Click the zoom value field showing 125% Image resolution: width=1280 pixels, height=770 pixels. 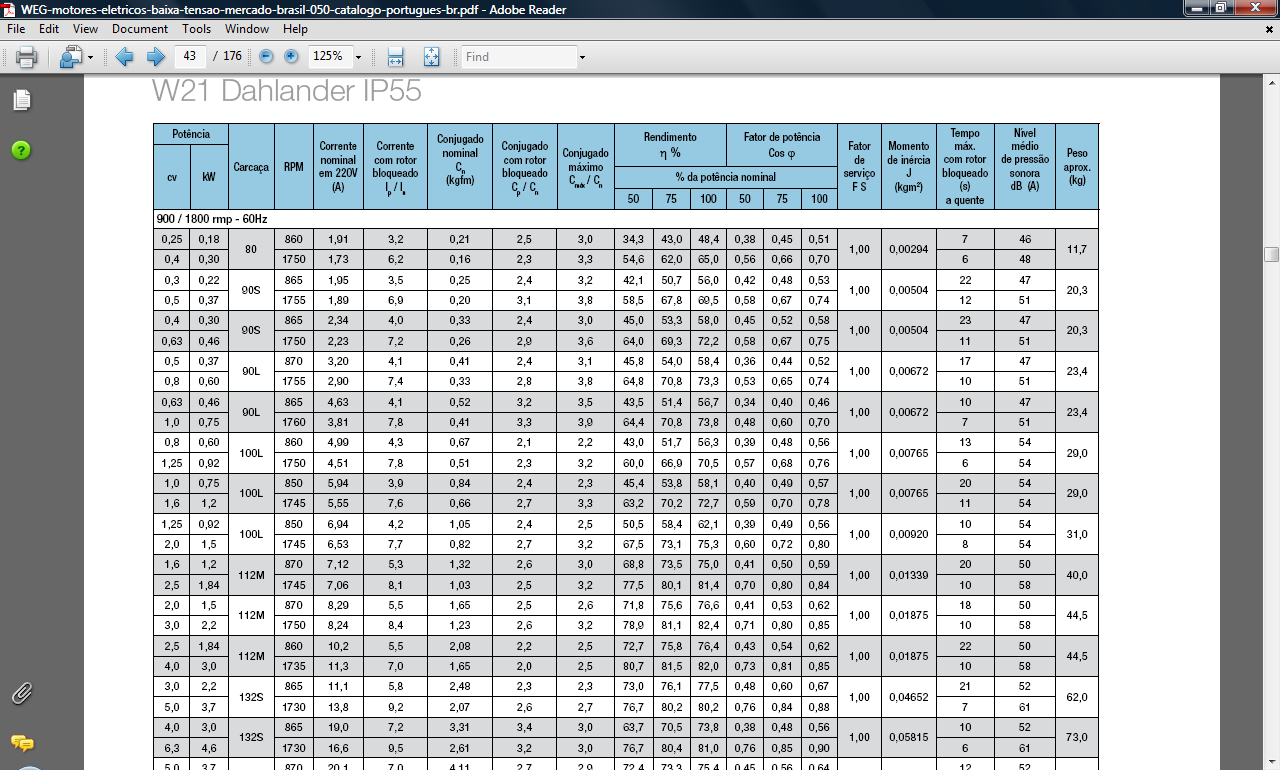[x=329, y=57]
